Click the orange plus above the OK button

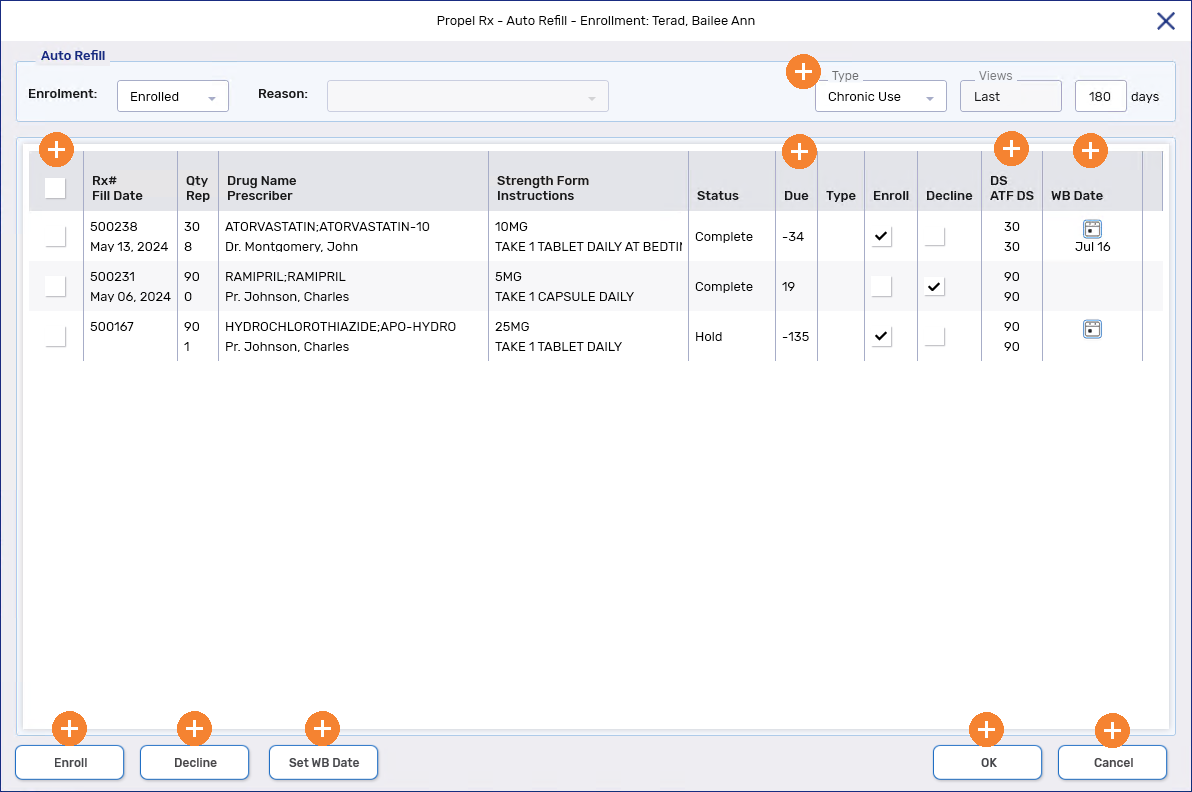986,729
